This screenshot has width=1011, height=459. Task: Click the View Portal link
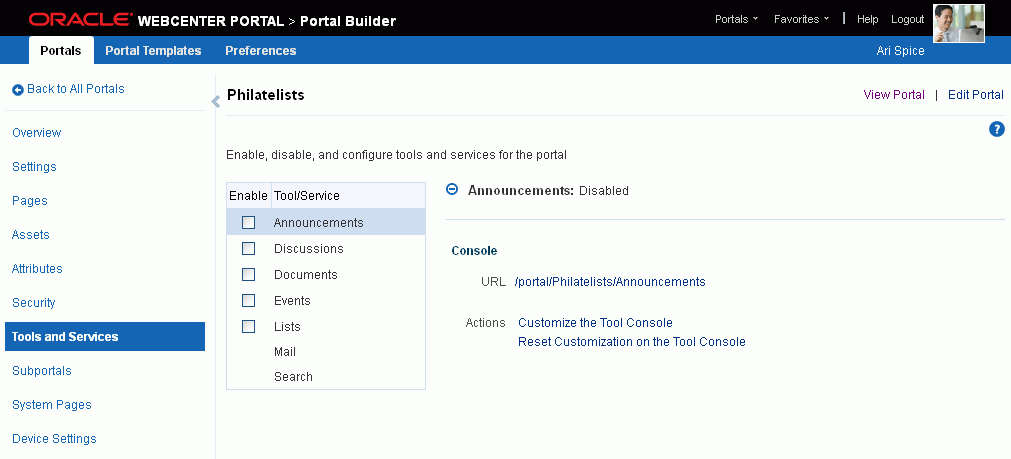(894, 95)
